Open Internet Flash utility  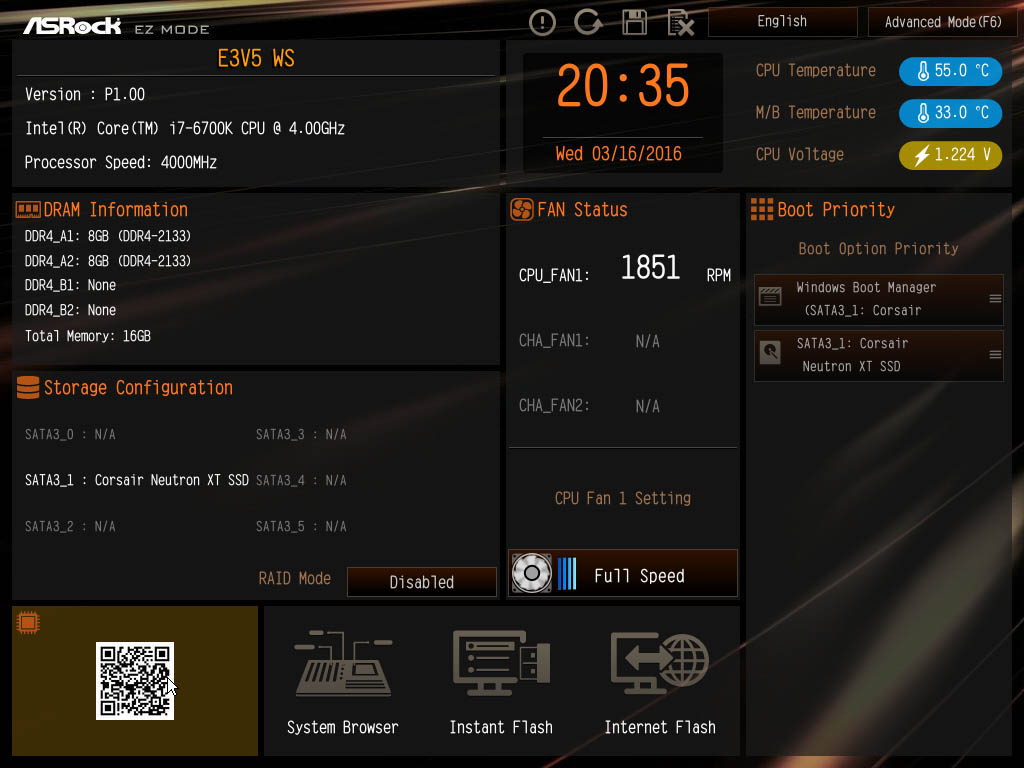tap(660, 681)
